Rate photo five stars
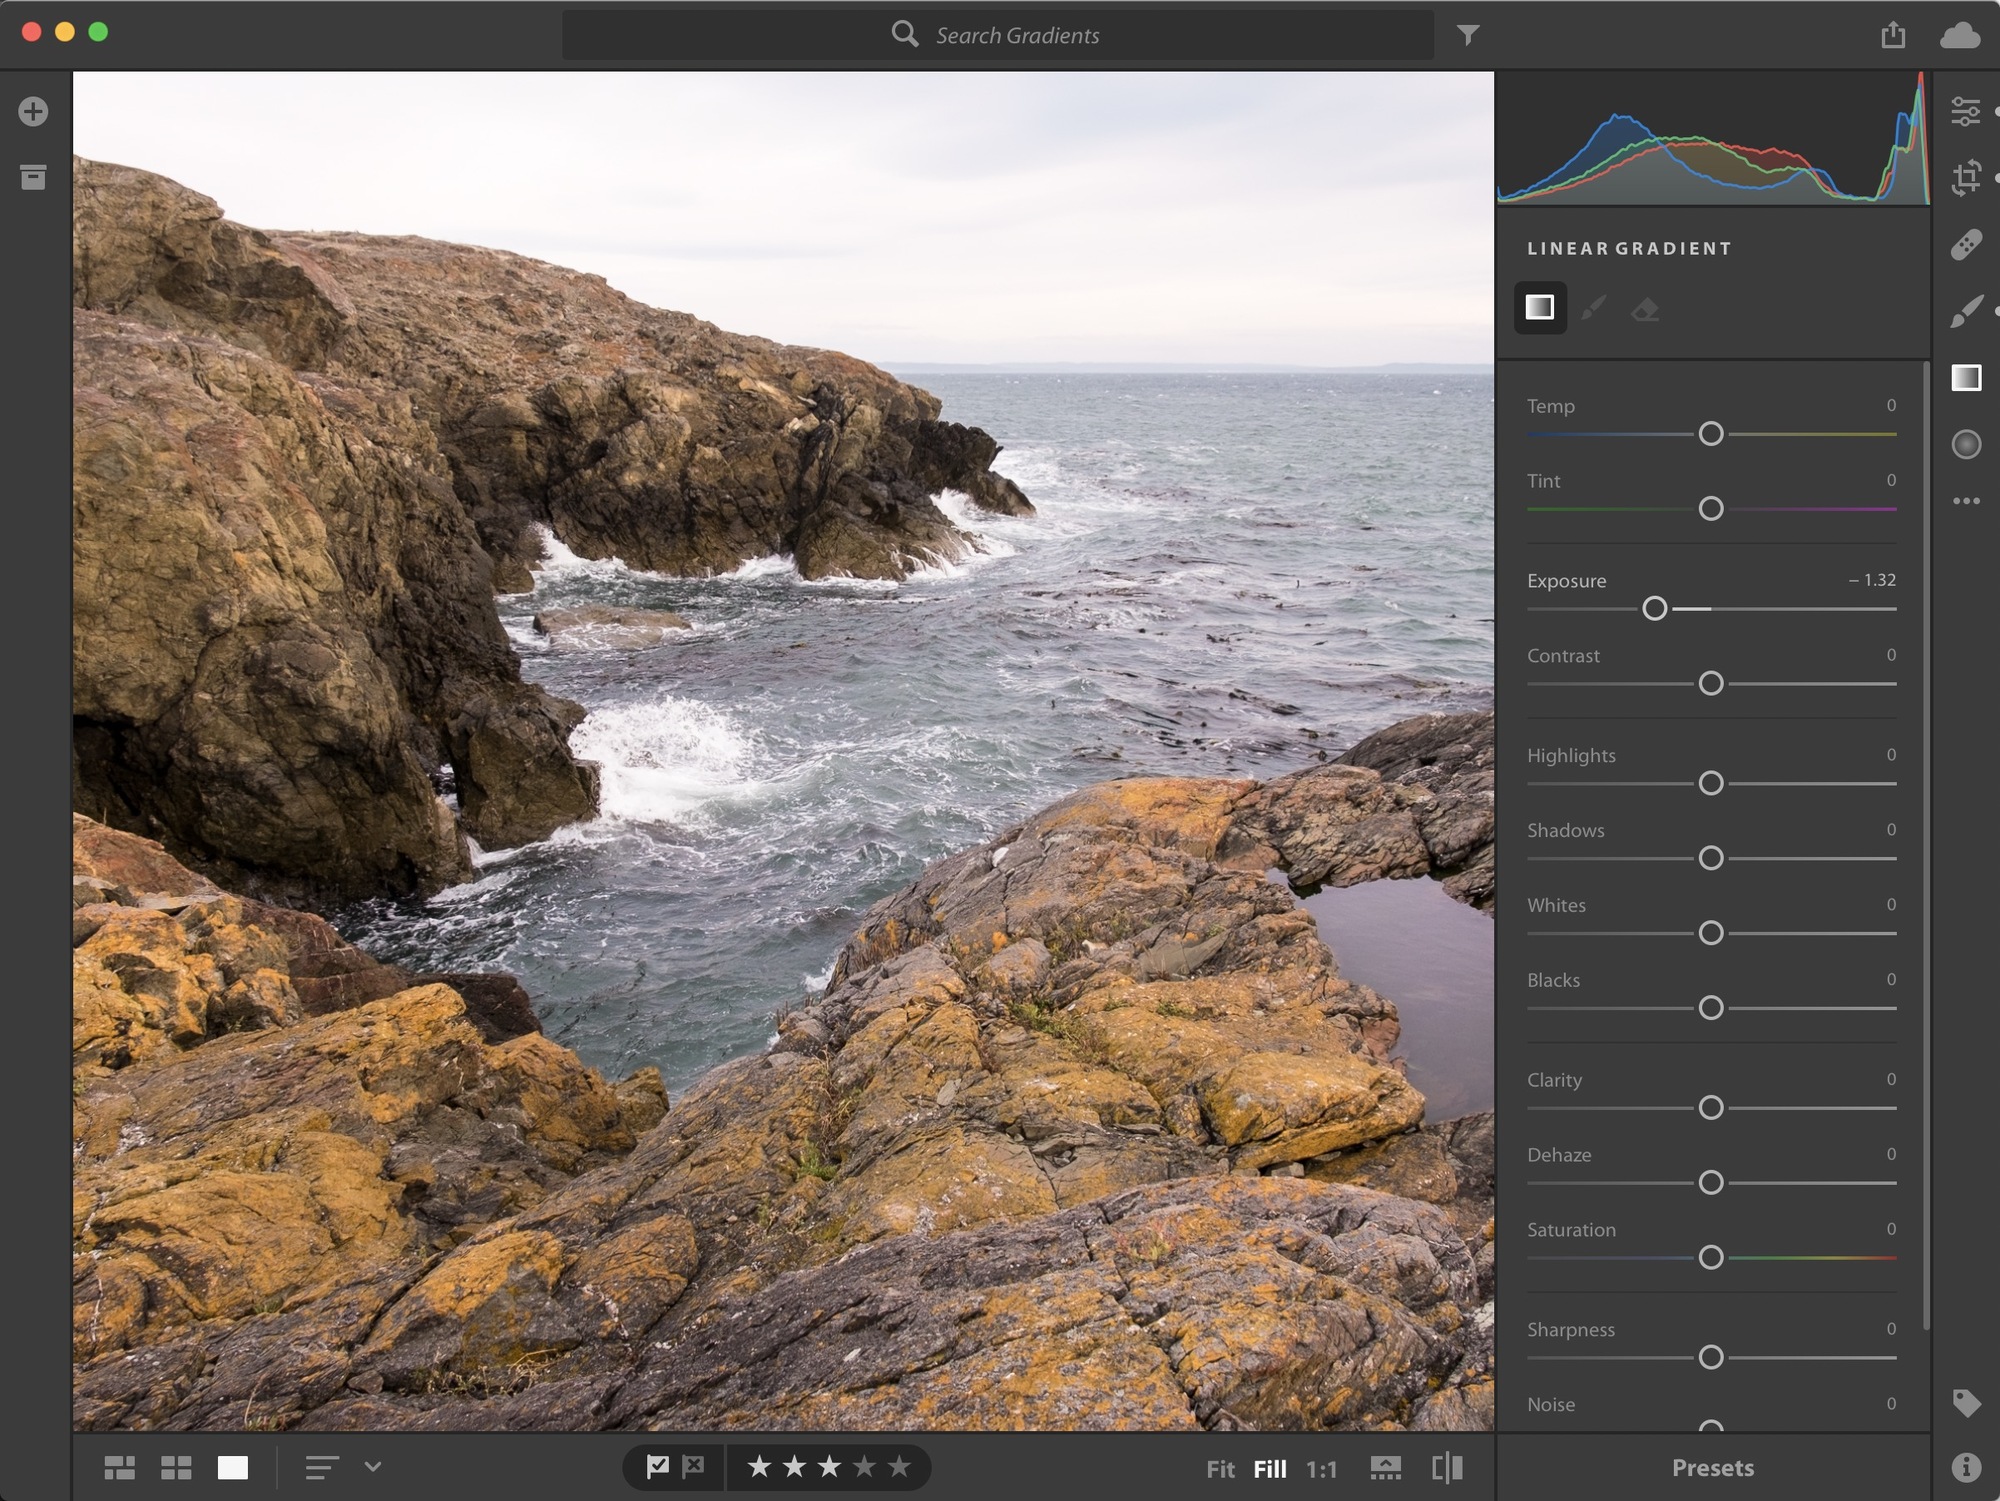The height and width of the screenshot is (1501, 2000). click(x=899, y=1466)
